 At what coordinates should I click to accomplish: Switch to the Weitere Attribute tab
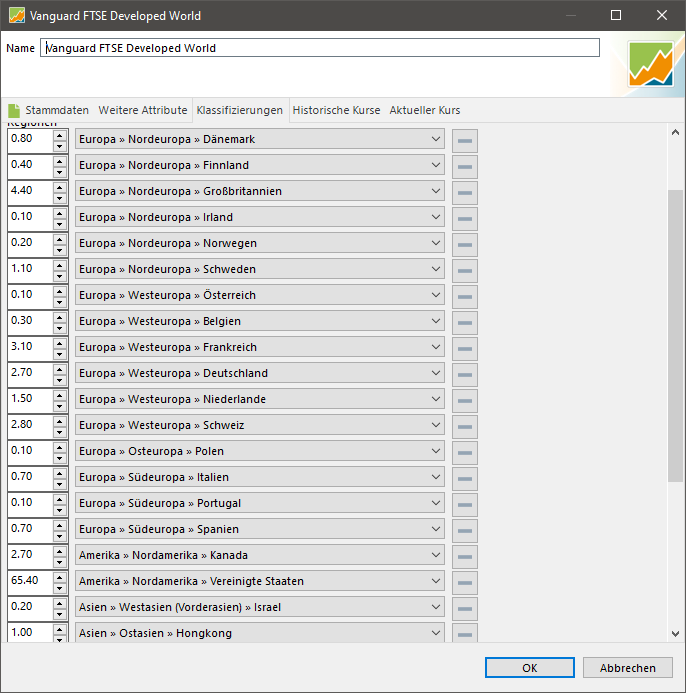pyautogui.click(x=143, y=110)
